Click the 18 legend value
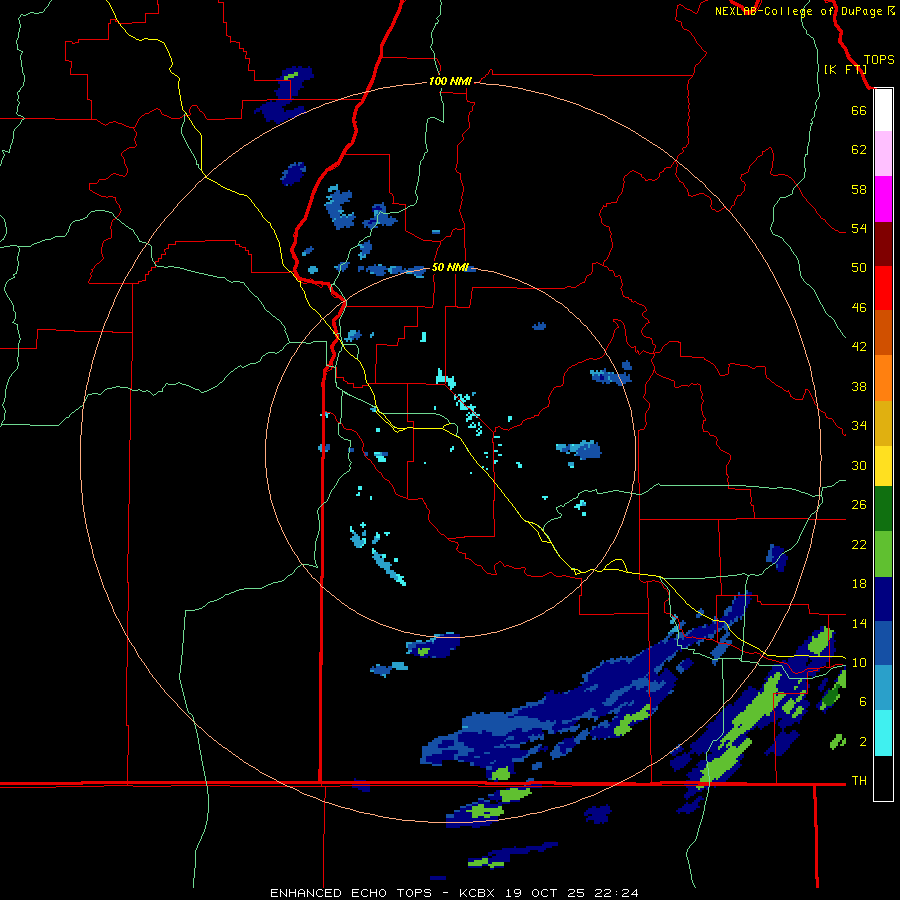900x900 pixels. click(x=859, y=584)
